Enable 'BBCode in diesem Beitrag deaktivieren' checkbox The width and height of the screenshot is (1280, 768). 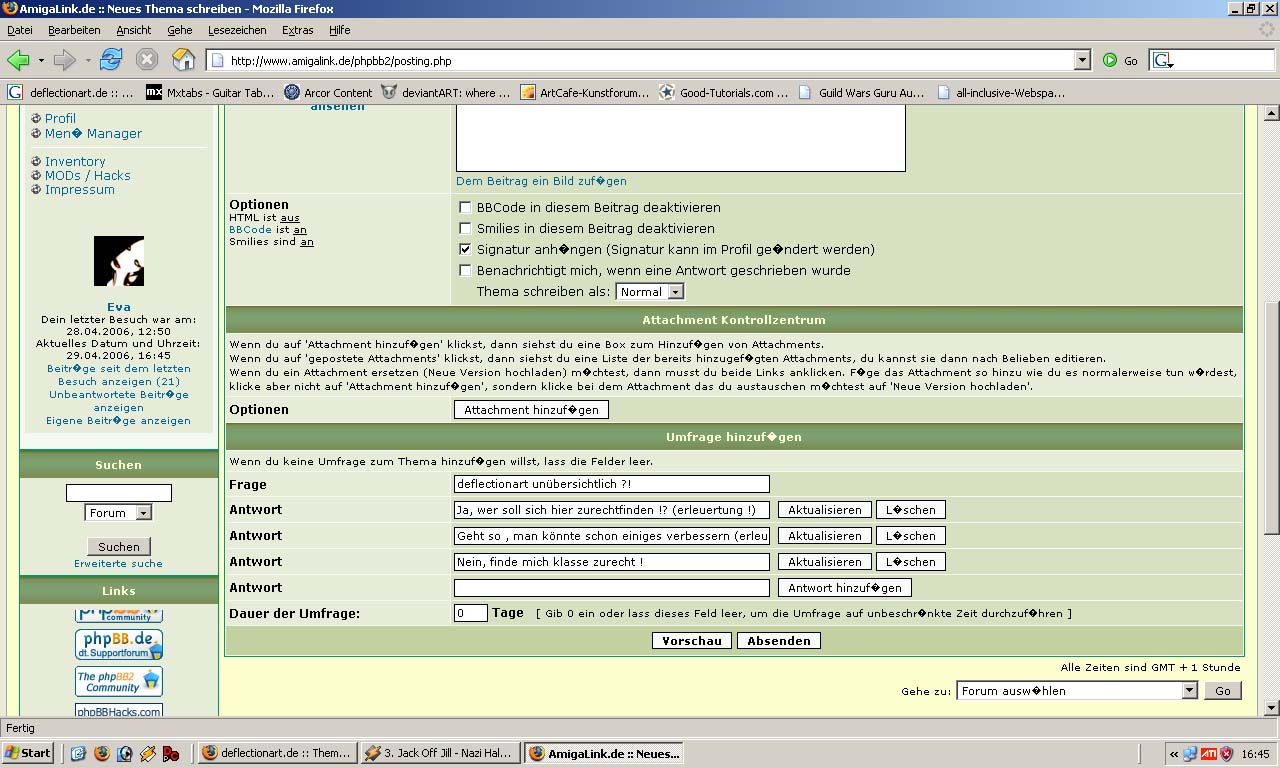click(x=465, y=208)
